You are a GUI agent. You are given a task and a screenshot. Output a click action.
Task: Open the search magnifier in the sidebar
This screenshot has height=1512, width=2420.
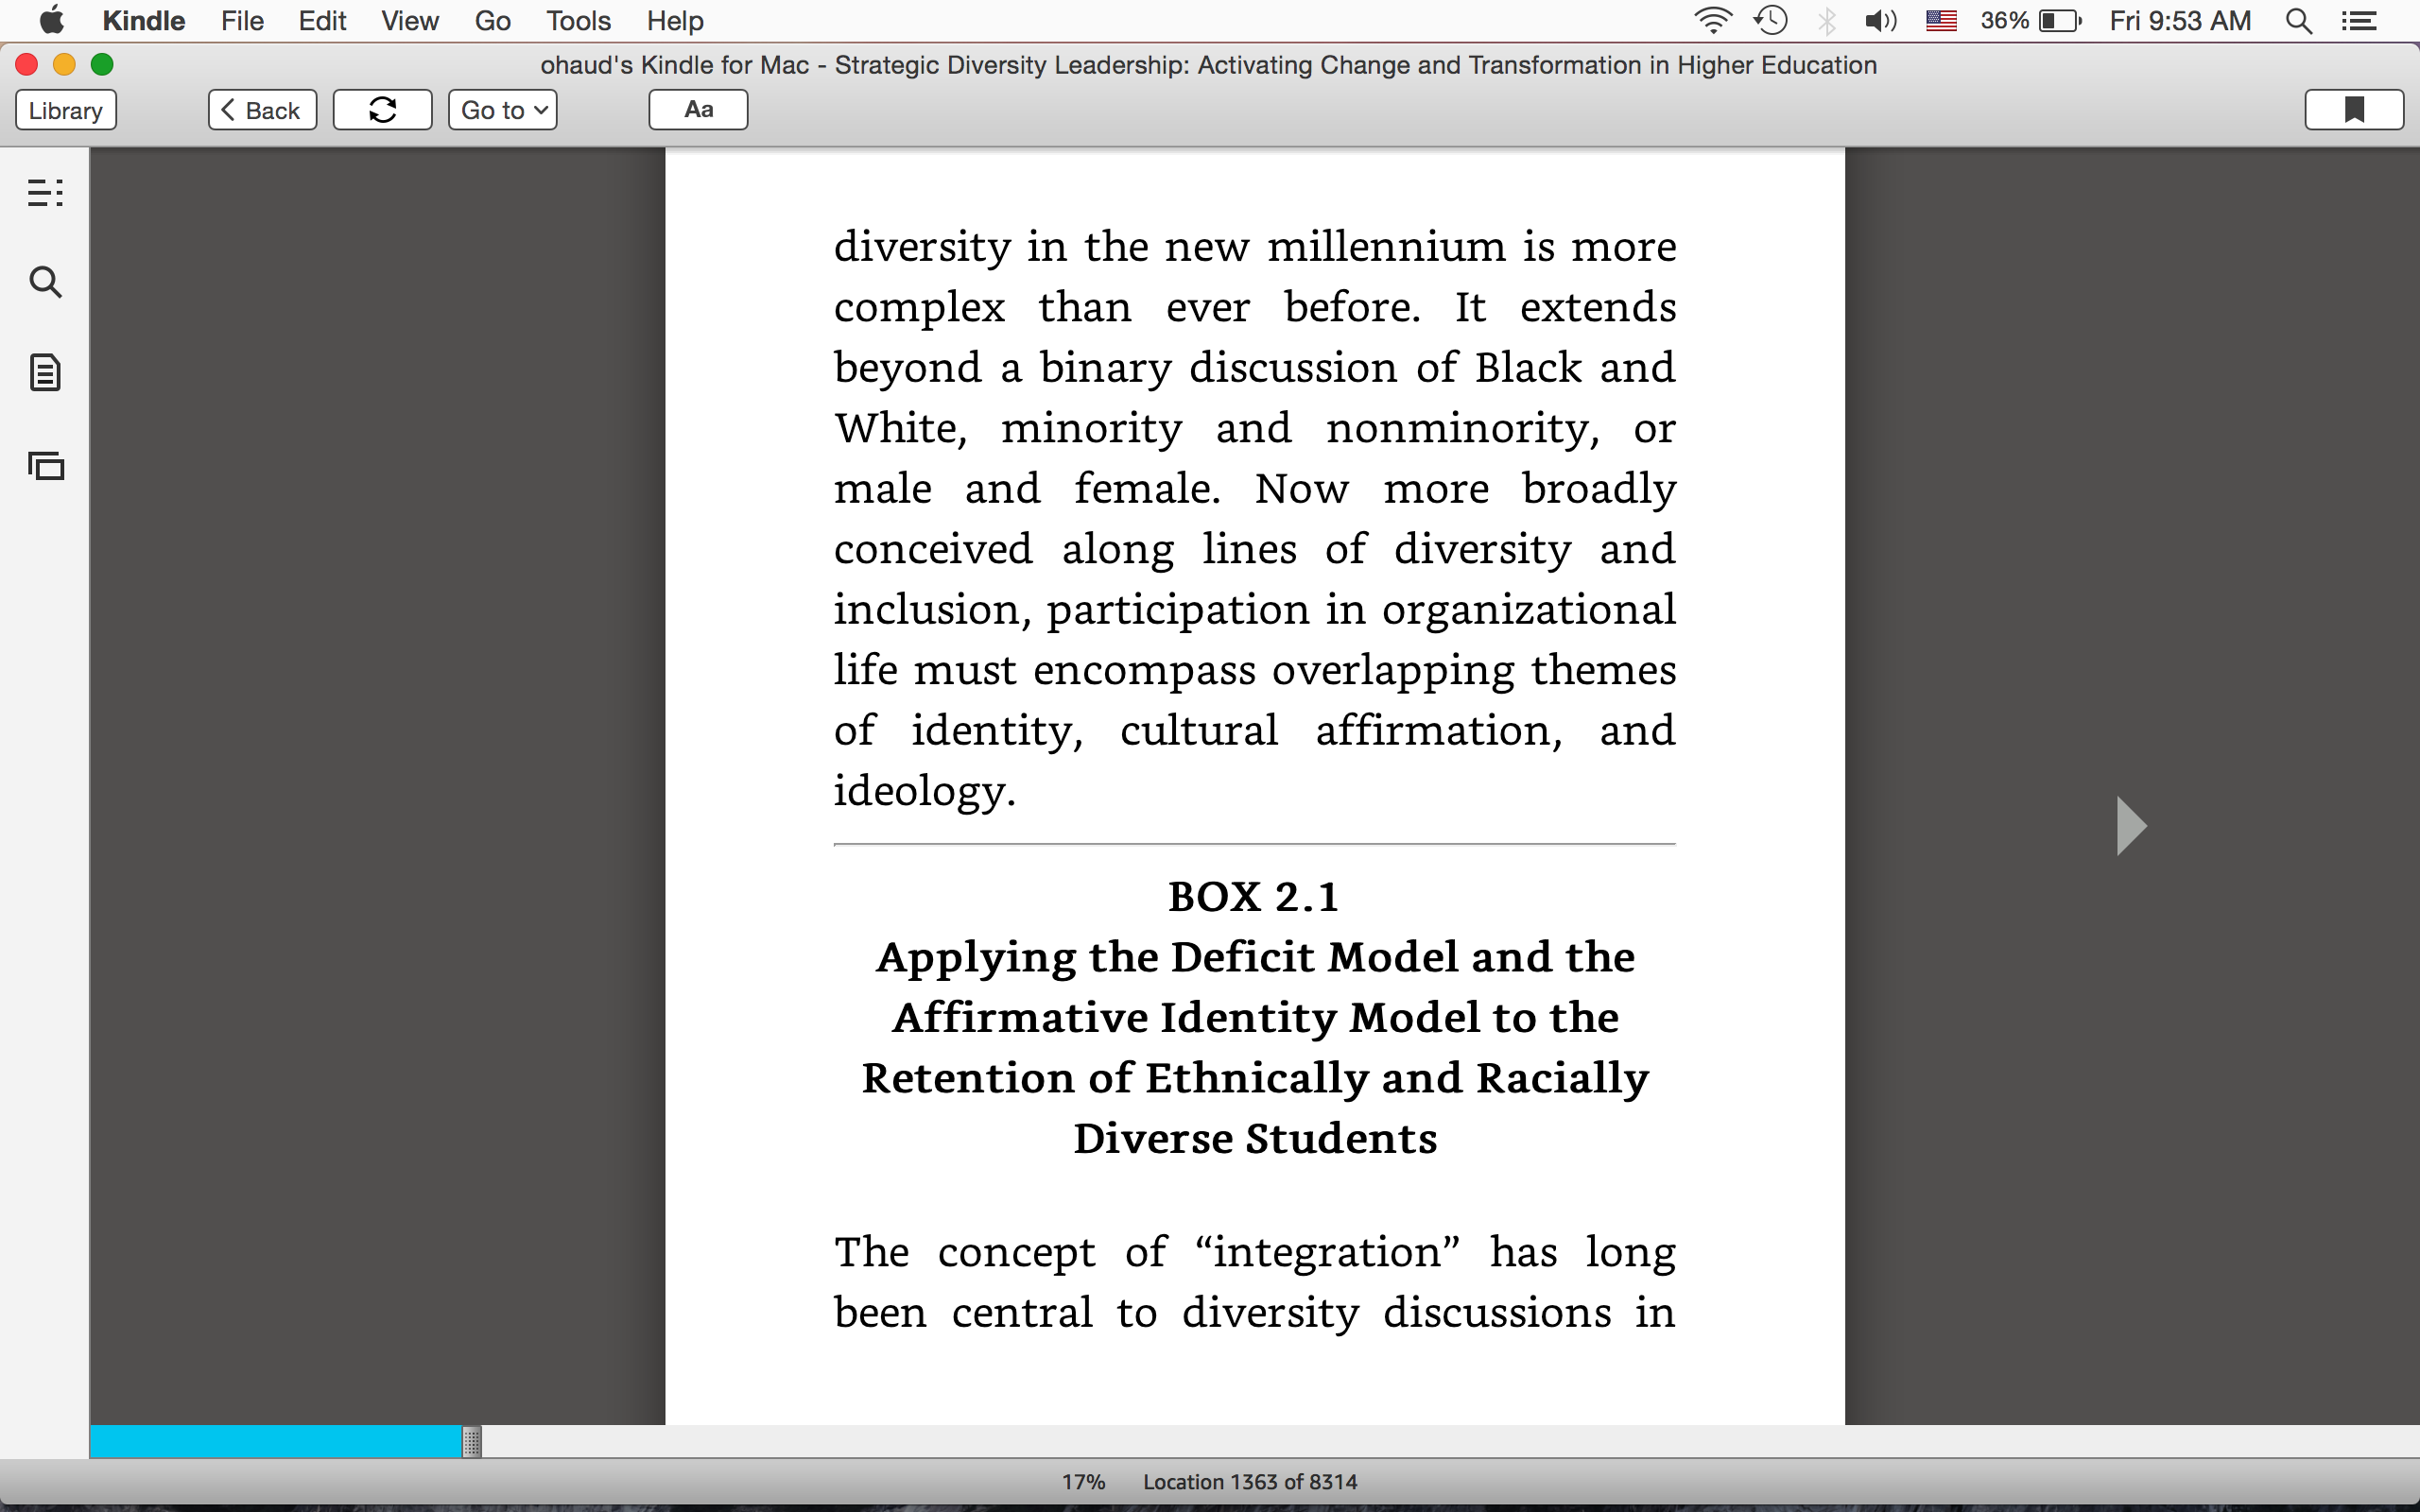pyautogui.click(x=45, y=283)
